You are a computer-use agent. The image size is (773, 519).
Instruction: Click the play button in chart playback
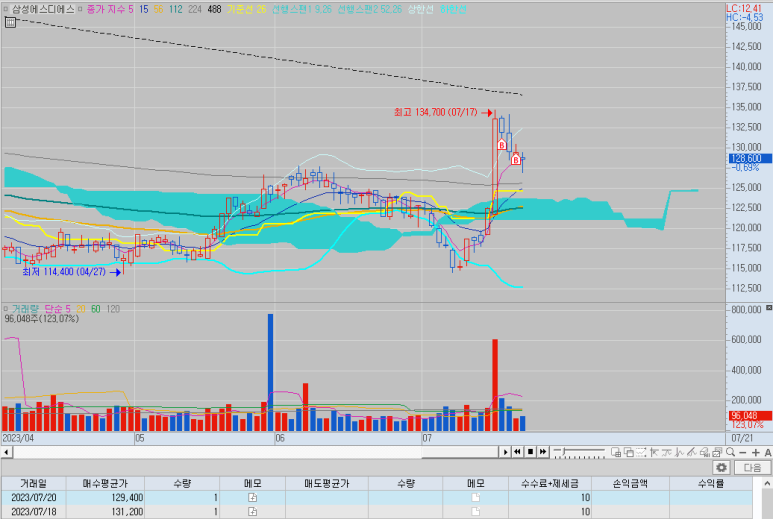505,452
